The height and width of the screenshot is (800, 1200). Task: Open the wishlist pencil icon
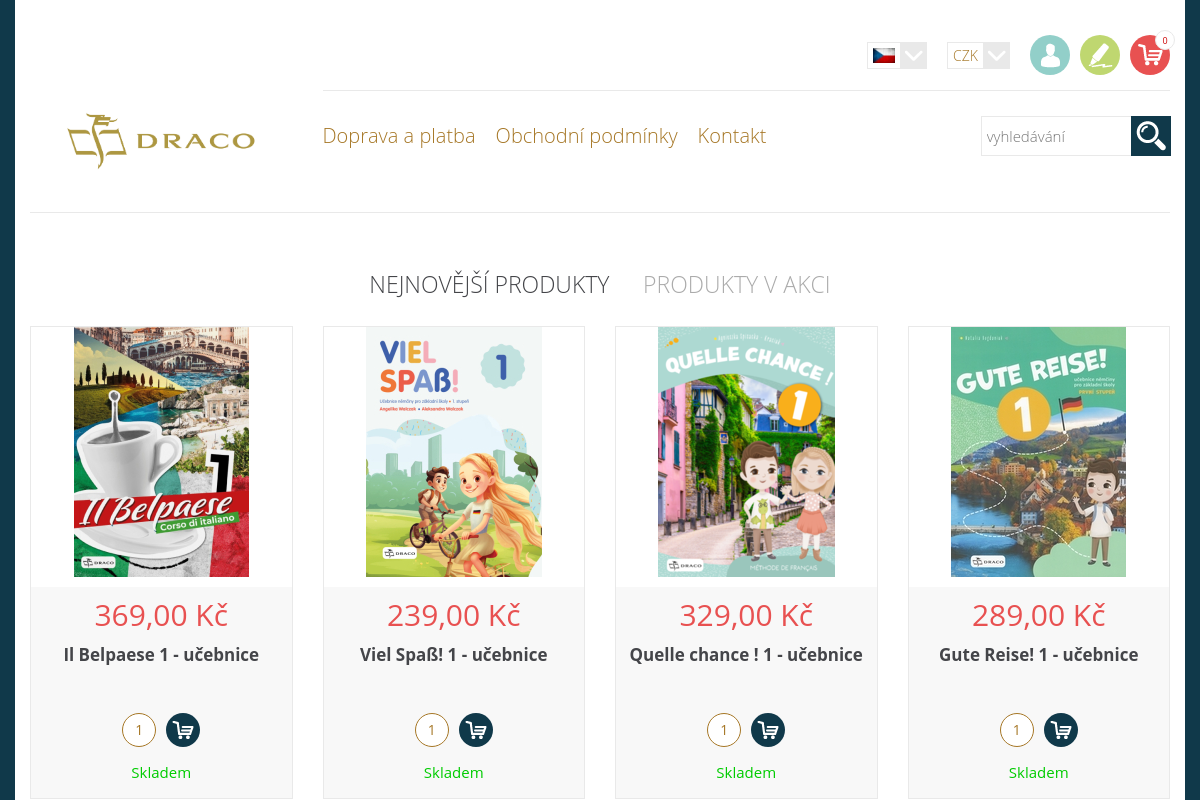(1099, 55)
